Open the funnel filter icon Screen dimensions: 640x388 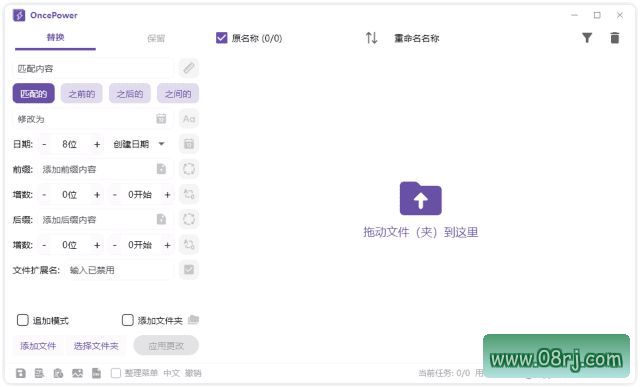pos(587,38)
